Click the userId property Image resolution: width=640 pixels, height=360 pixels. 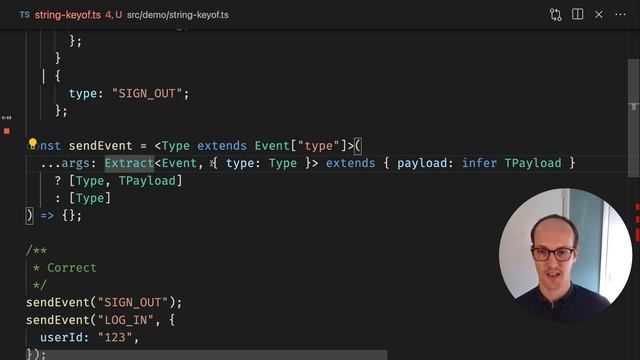click(61, 338)
